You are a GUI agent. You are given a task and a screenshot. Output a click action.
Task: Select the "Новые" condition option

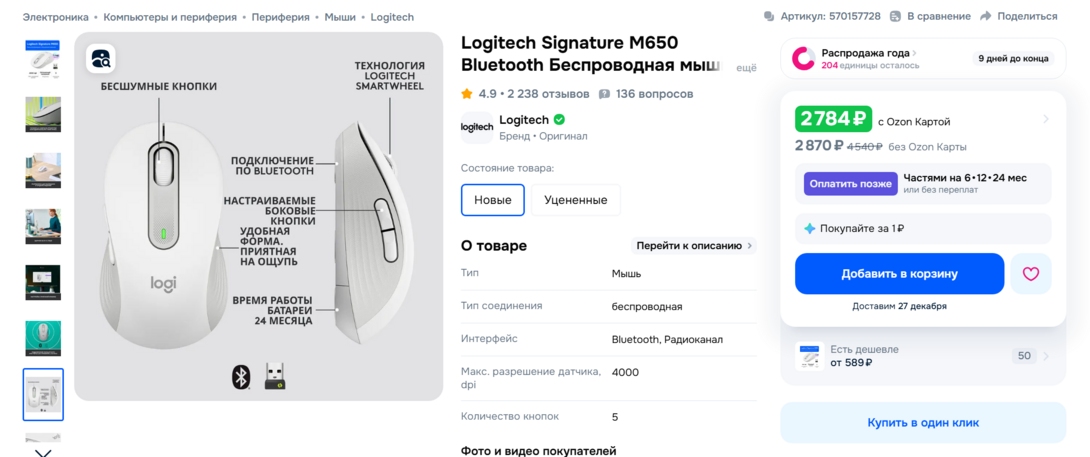tap(492, 199)
